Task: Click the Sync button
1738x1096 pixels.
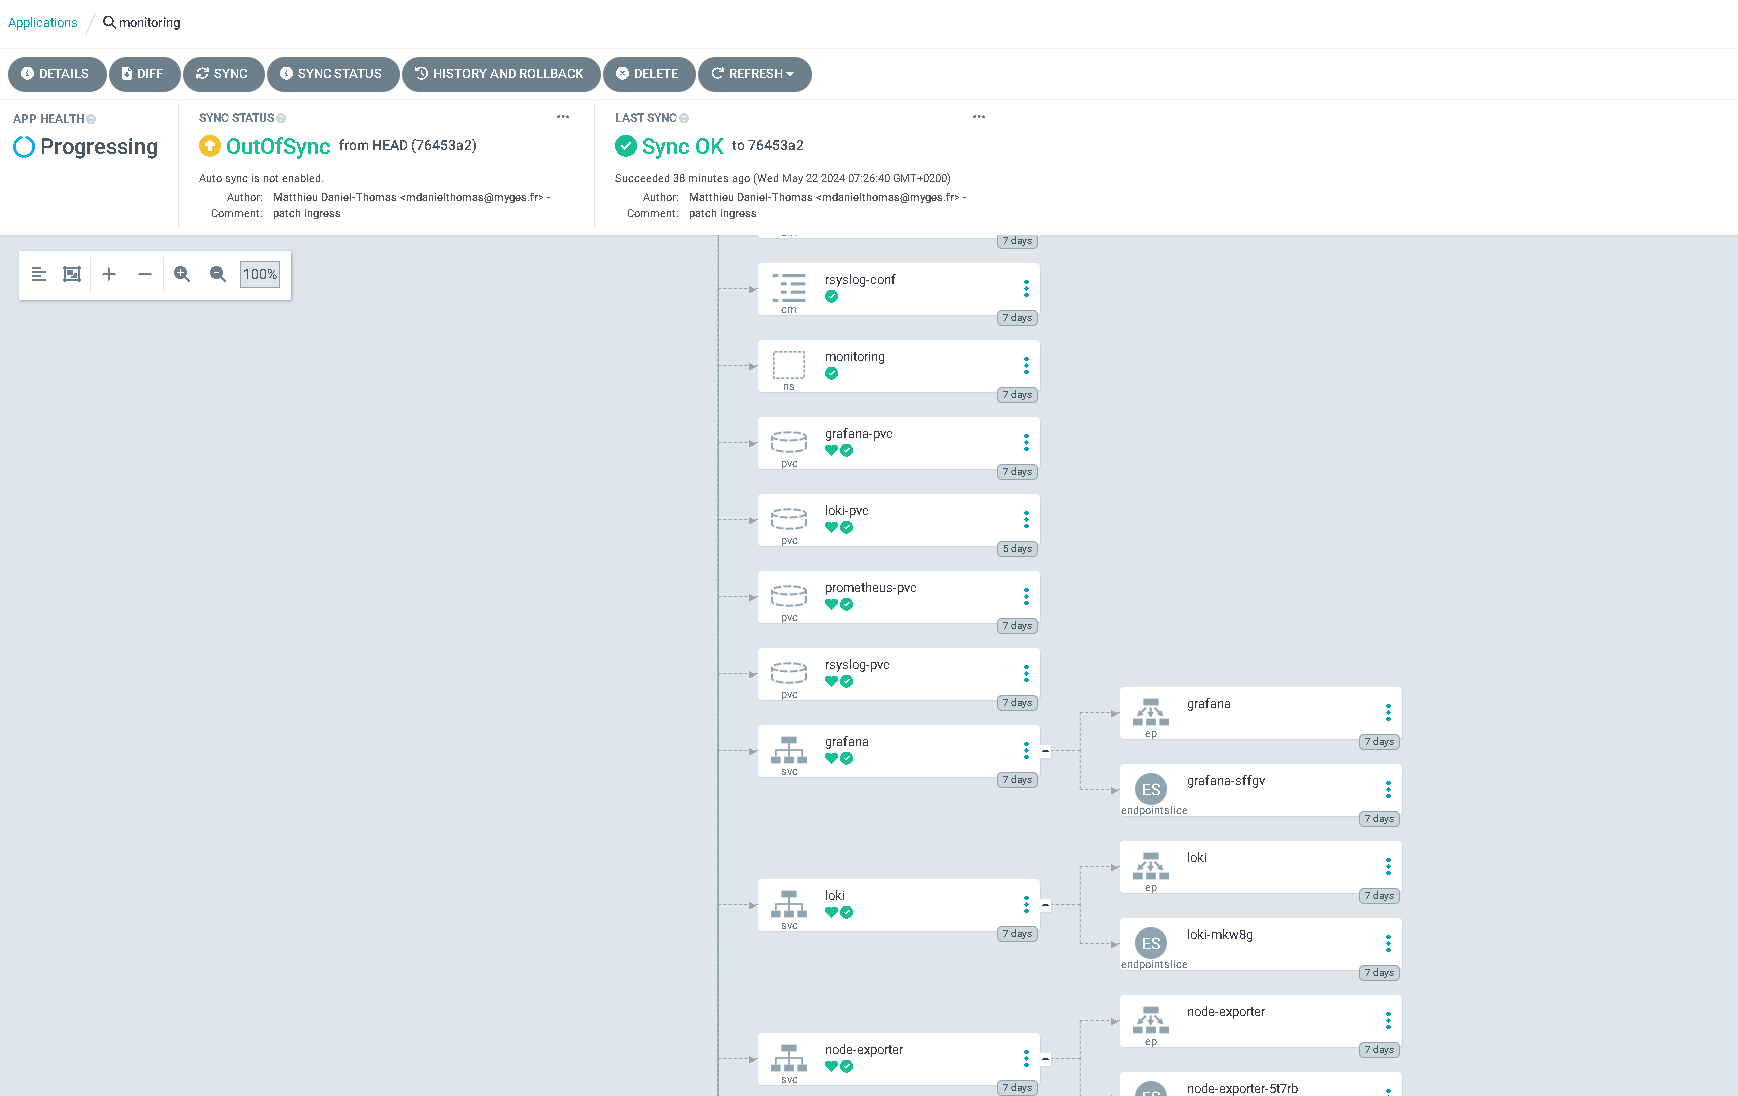Action: tap(223, 74)
